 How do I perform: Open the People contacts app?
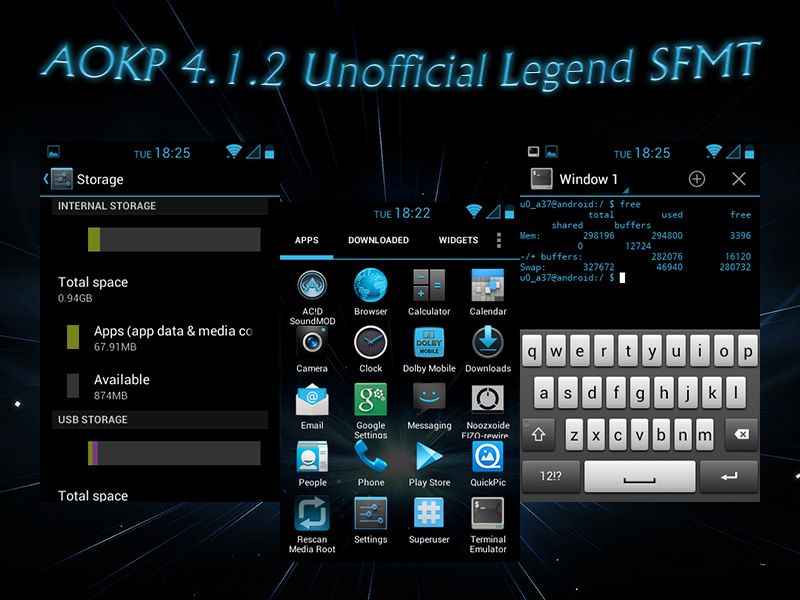312,464
